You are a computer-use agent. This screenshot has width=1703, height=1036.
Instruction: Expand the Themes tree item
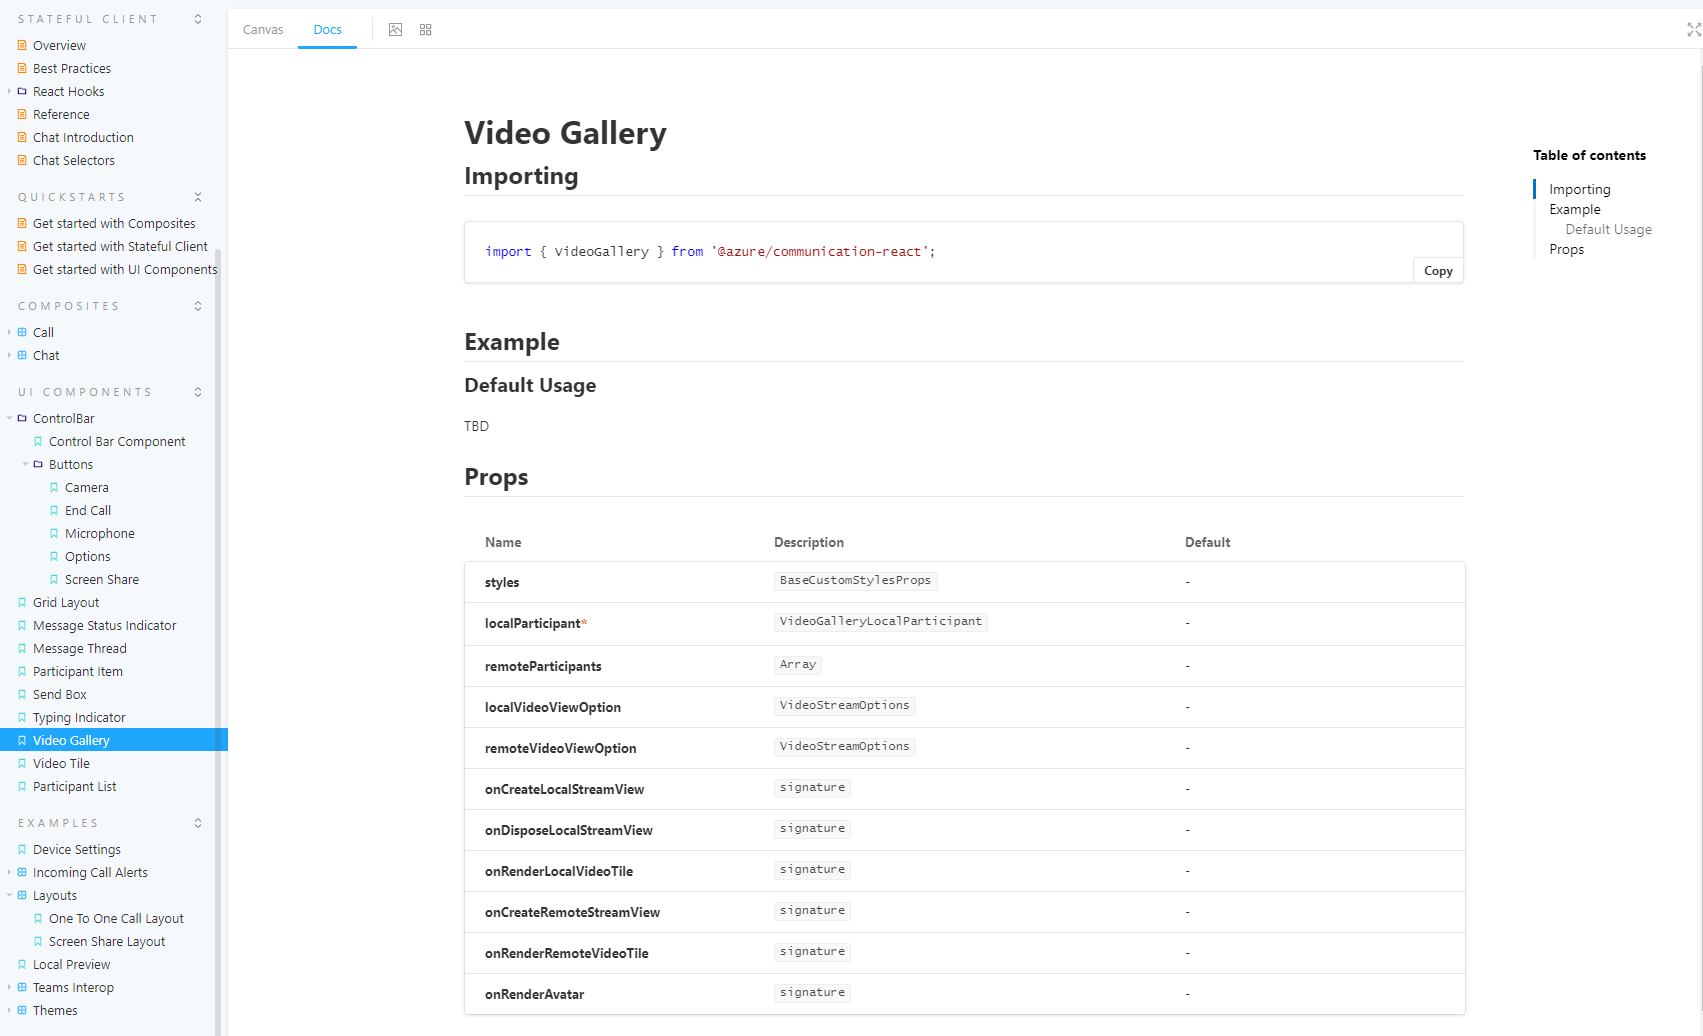pos(10,1010)
